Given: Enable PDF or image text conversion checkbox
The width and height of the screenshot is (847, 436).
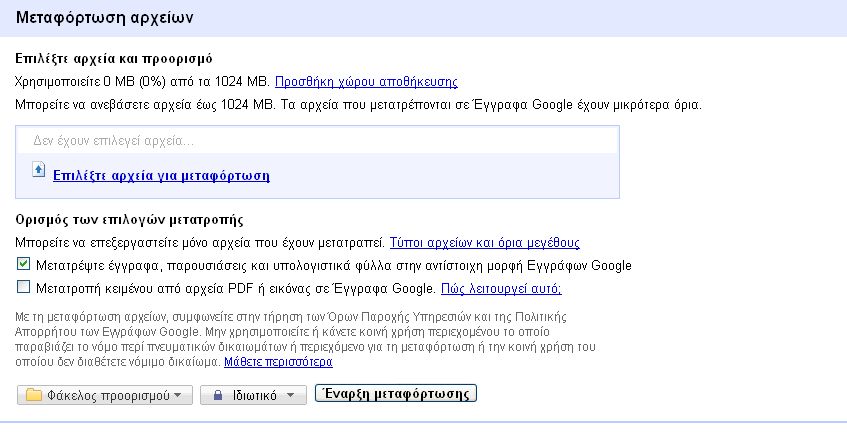Looking at the screenshot, I should [24, 289].
